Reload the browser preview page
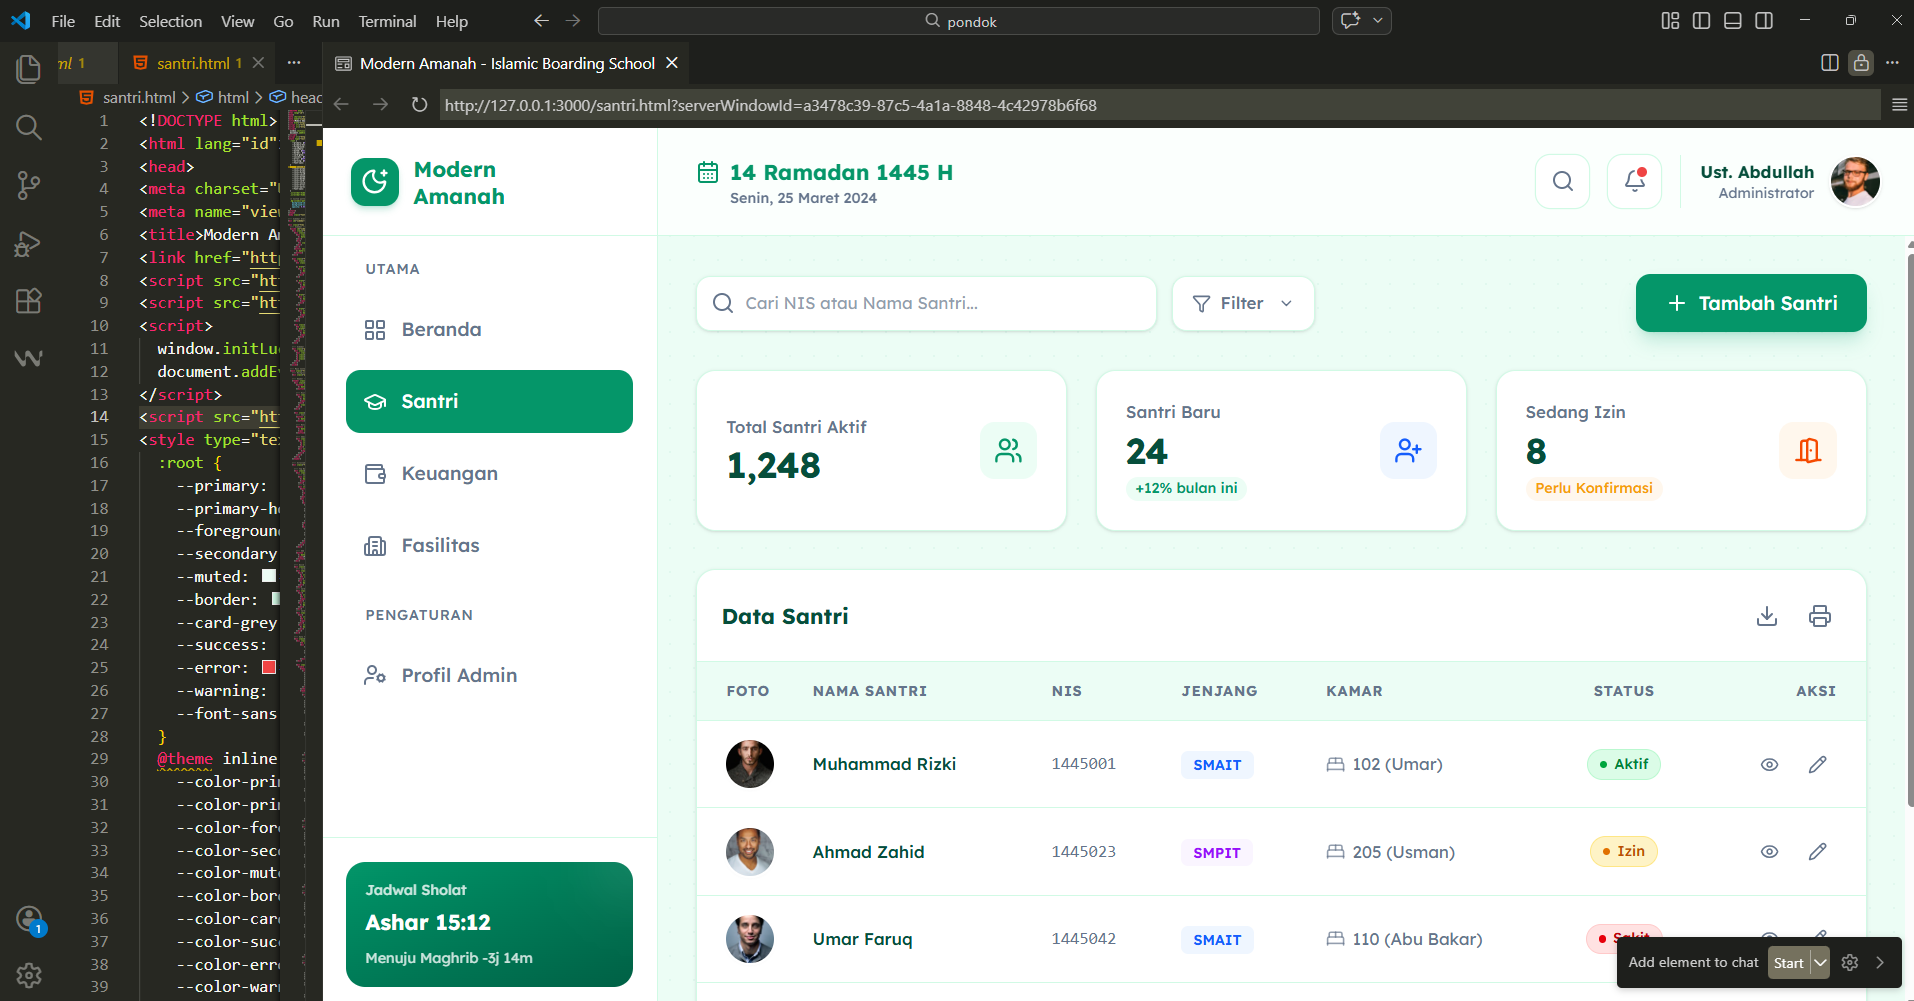This screenshot has height=1001, width=1914. [x=419, y=105]
